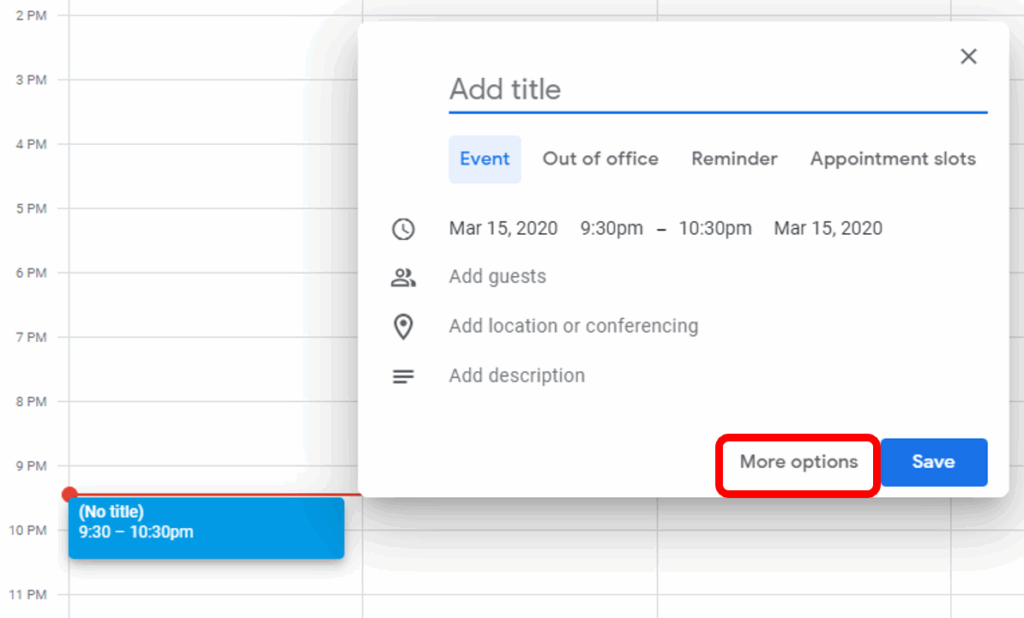Switch to Out of office tab

[x=600, y=159]
